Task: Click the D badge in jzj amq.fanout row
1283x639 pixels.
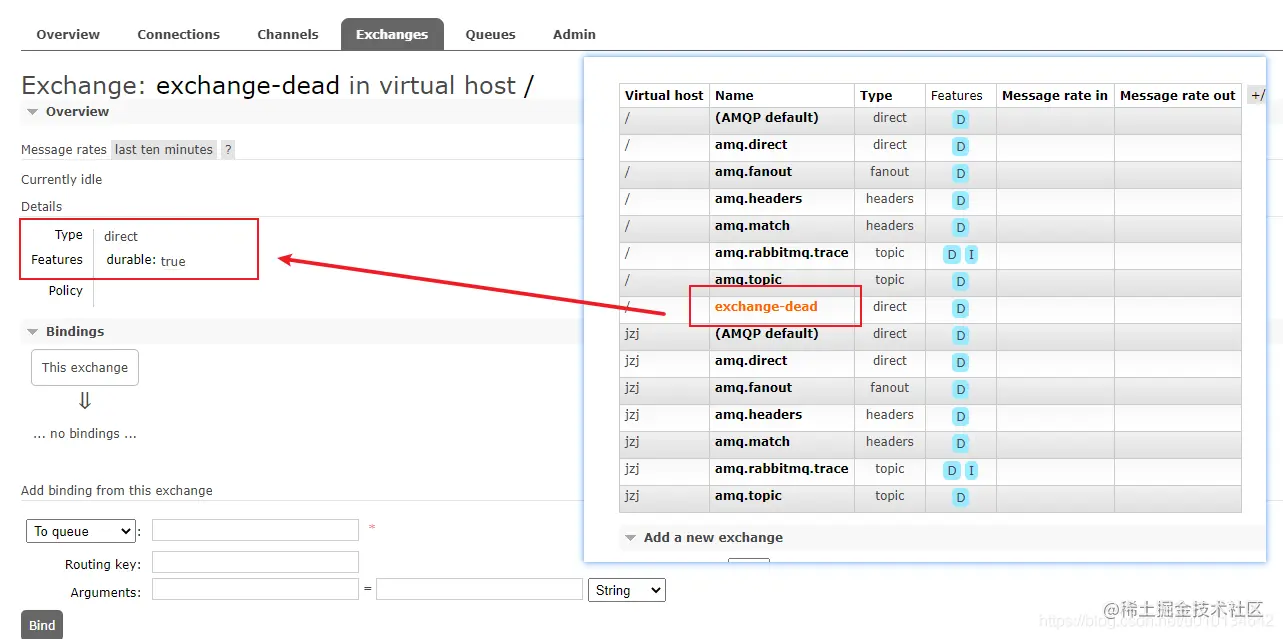Action: point(960,389)
